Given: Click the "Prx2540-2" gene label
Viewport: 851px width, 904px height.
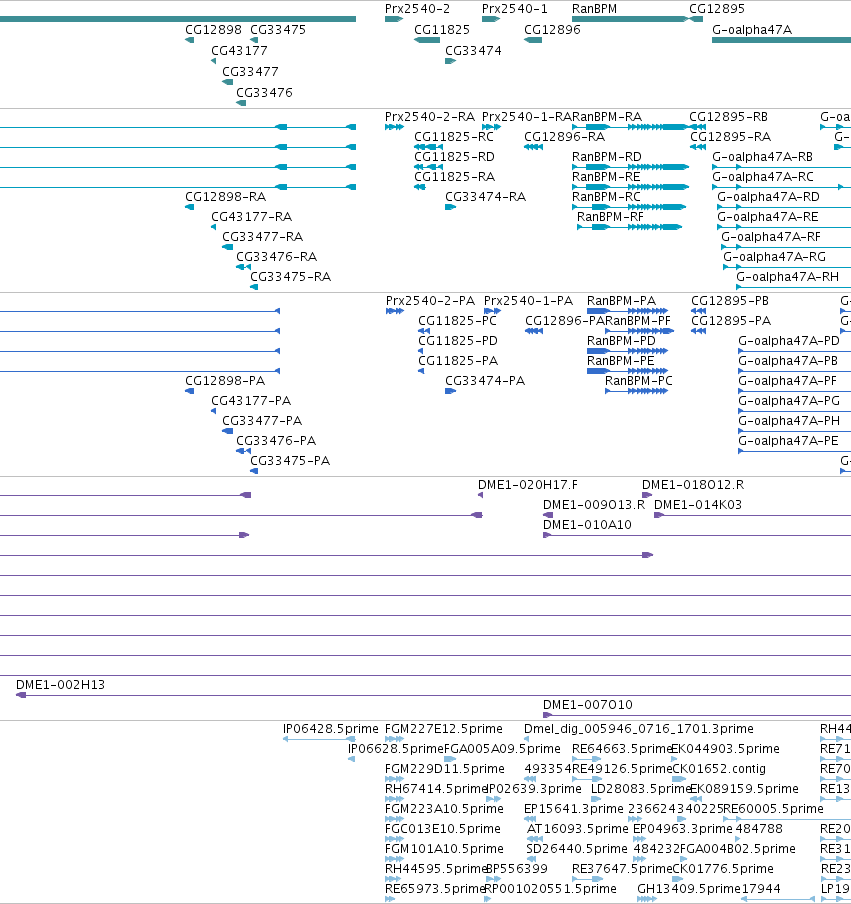Looking at the screenshot, I should tap(417, 9).
